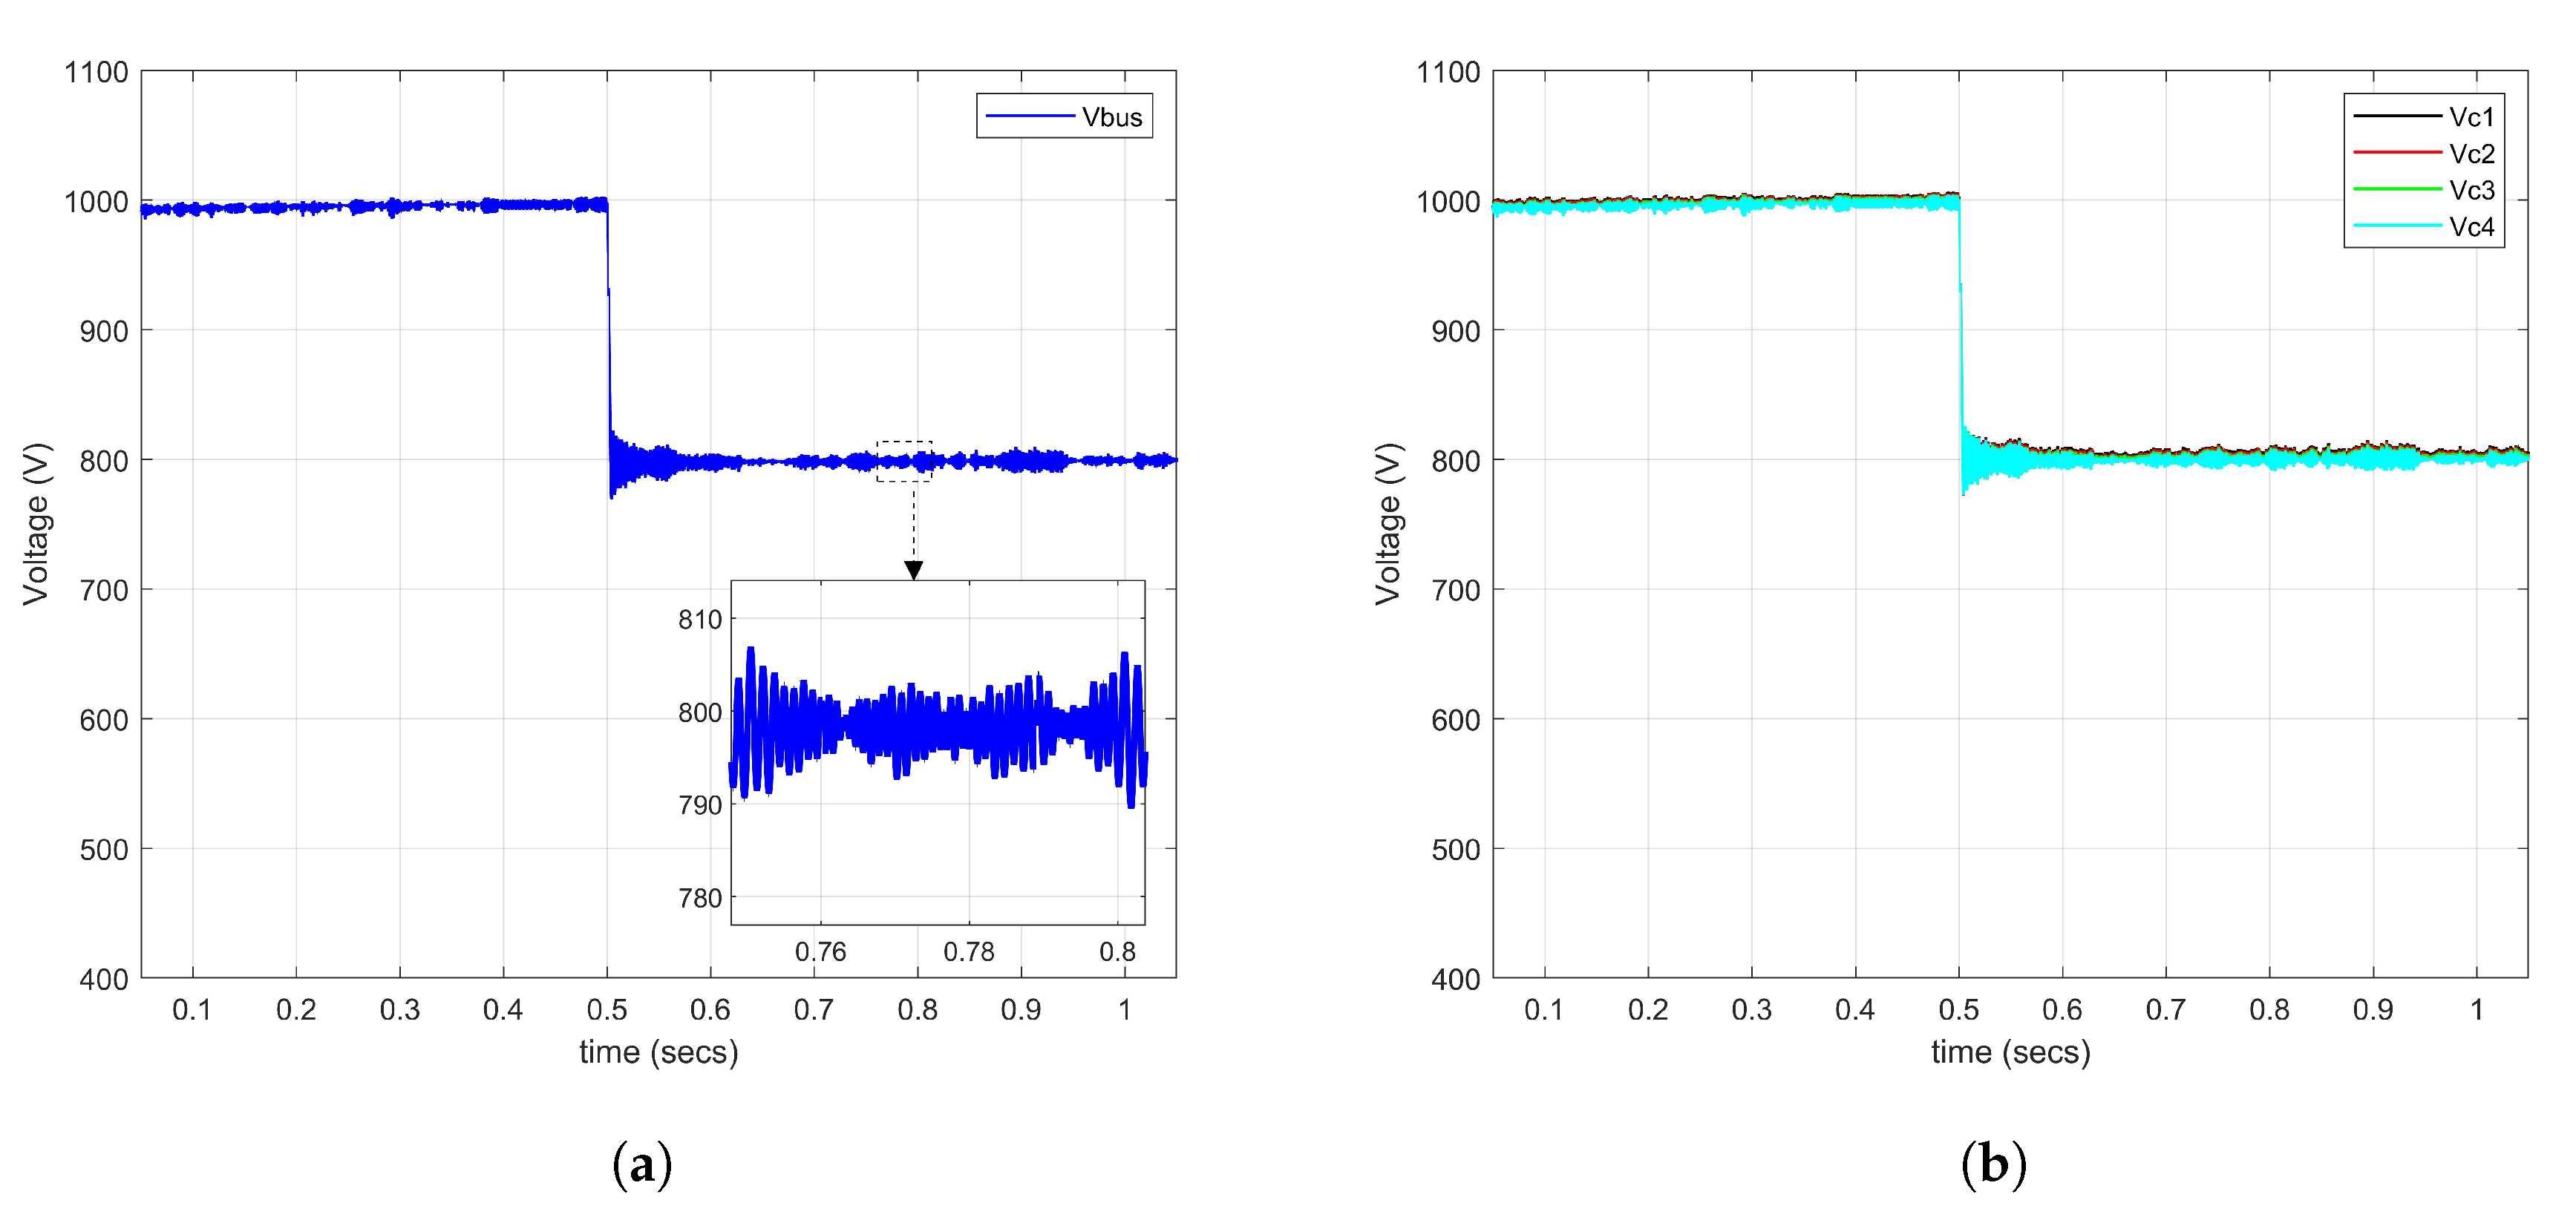Screen dimensions: 2576x1223
Task: Click the 1100 tick on left plot
Action: (x=96, y=72)
